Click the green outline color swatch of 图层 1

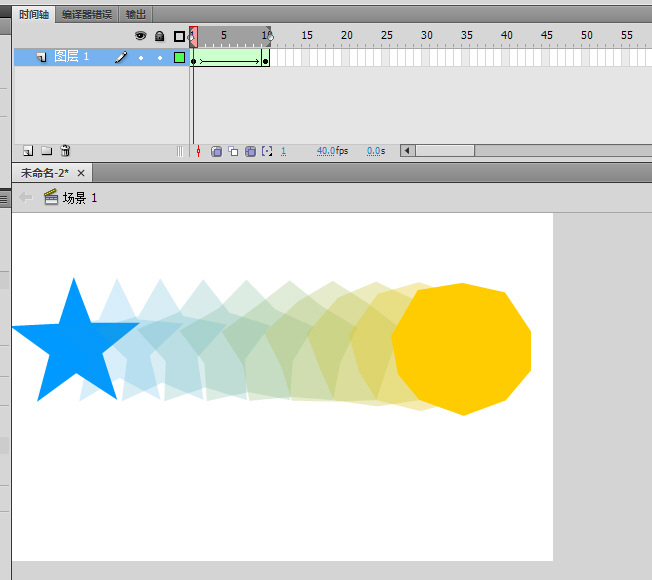click(179, 58)
